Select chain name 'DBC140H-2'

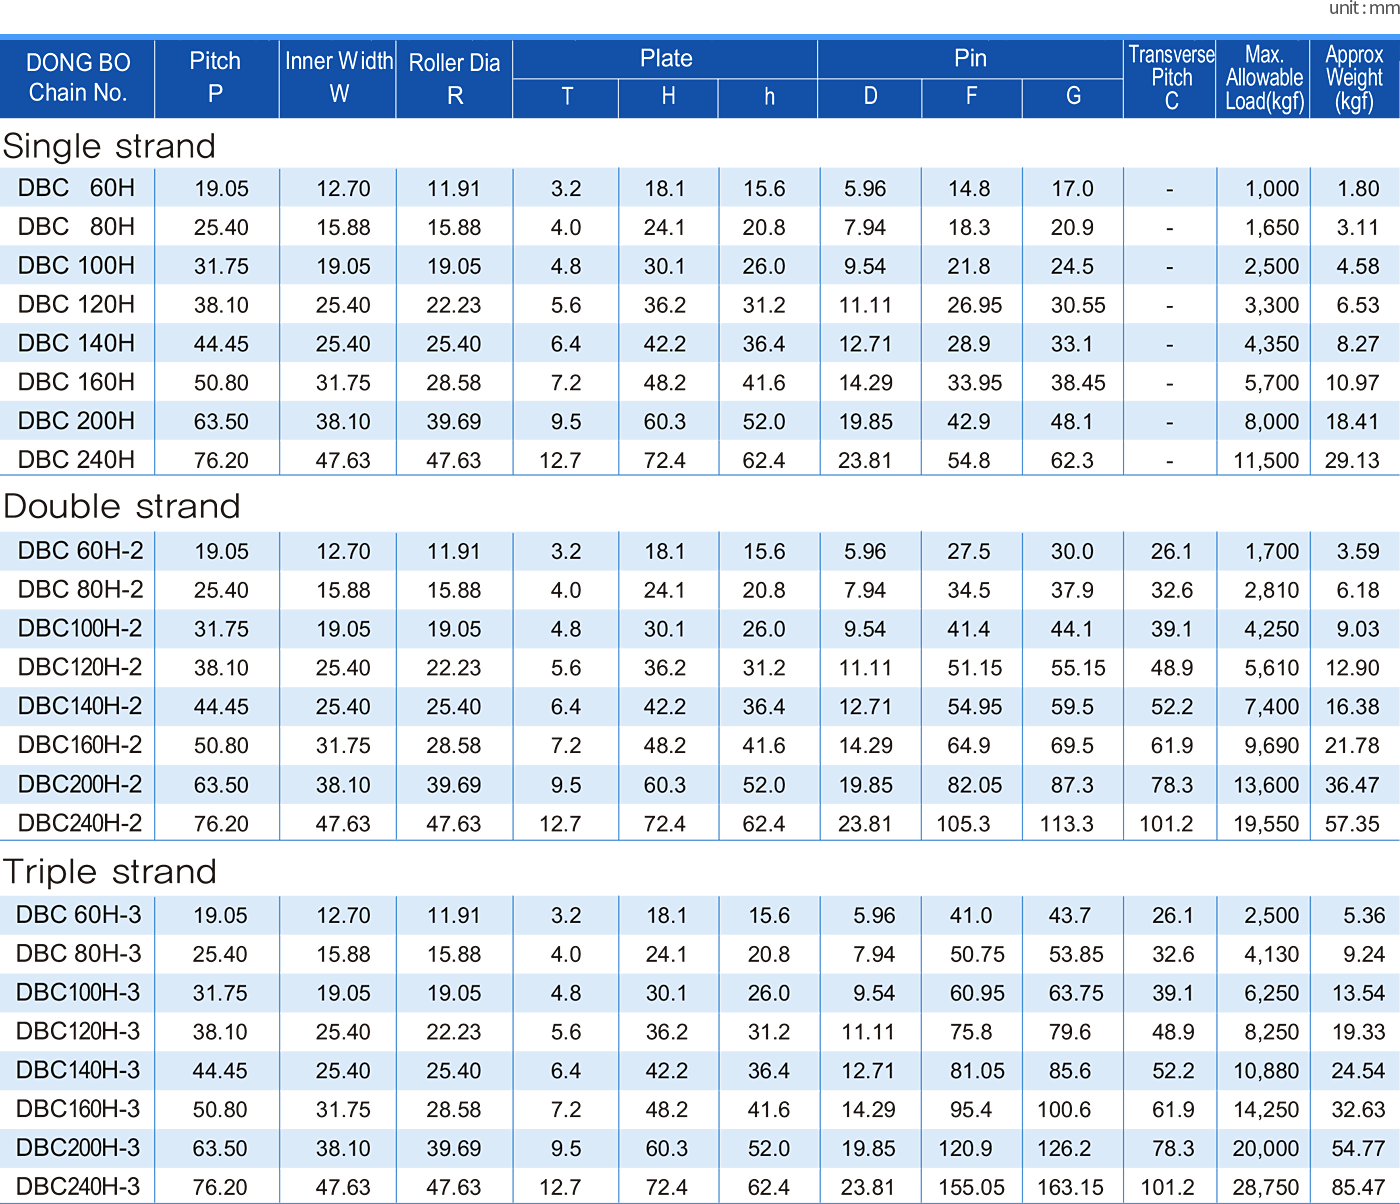click(x=80, y=706)
